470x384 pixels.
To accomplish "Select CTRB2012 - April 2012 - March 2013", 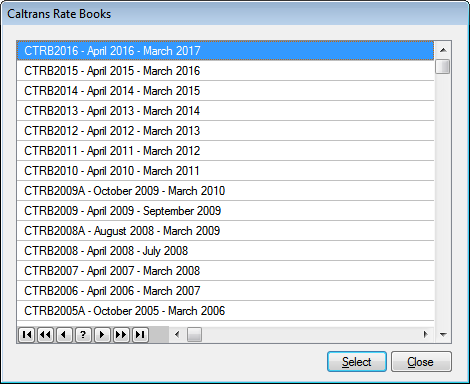I will coord(225,131).
